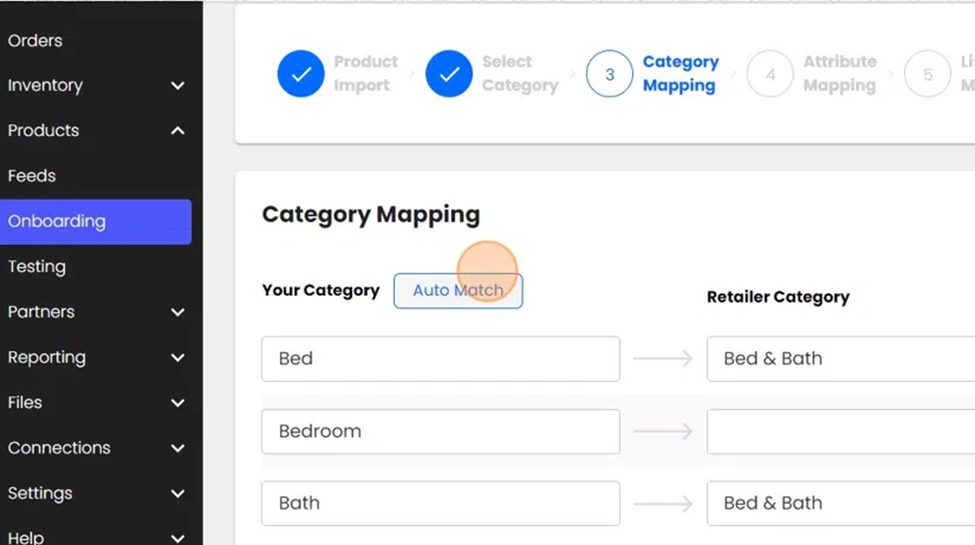The height and width of the screenshot is (545, 975).
Task: Collapse the Products sidebar menu chevron
Action: [x=177, y=131]
